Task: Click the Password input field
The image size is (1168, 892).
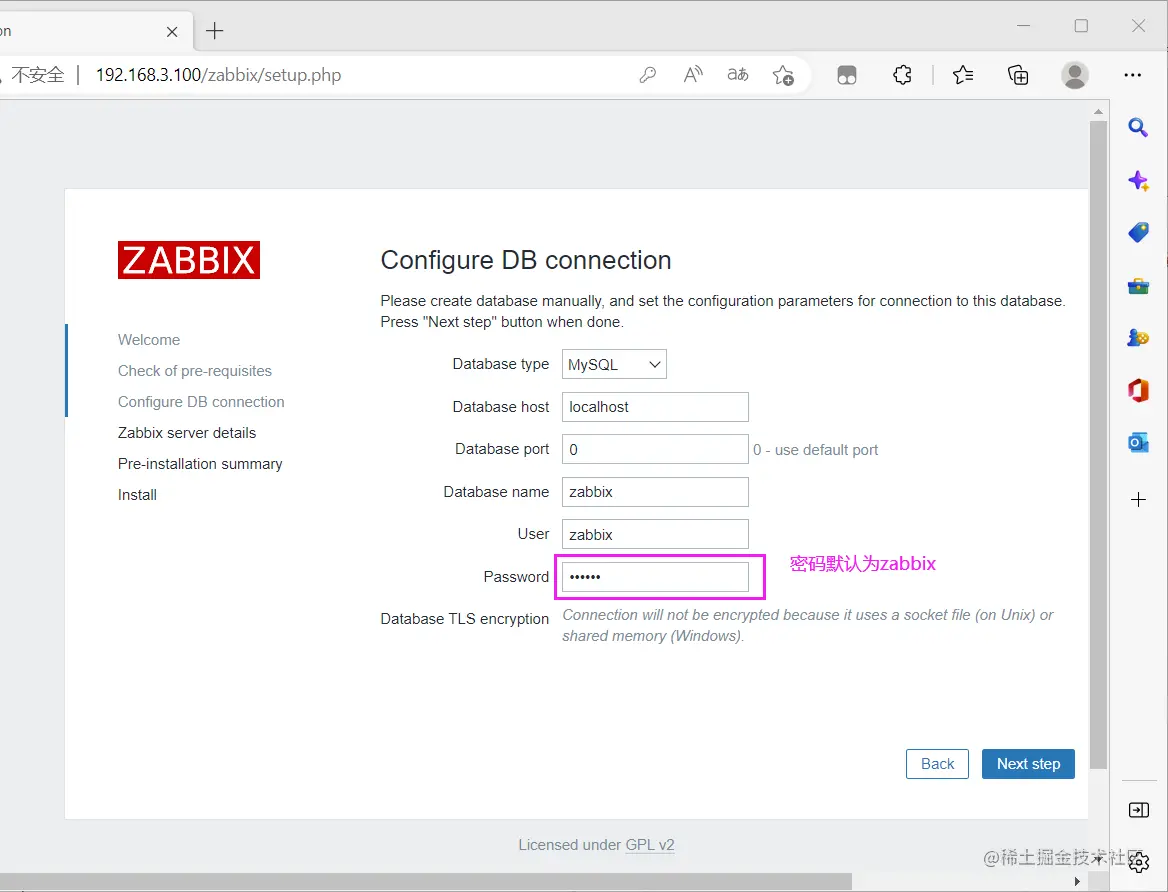Action: (655, 577)
